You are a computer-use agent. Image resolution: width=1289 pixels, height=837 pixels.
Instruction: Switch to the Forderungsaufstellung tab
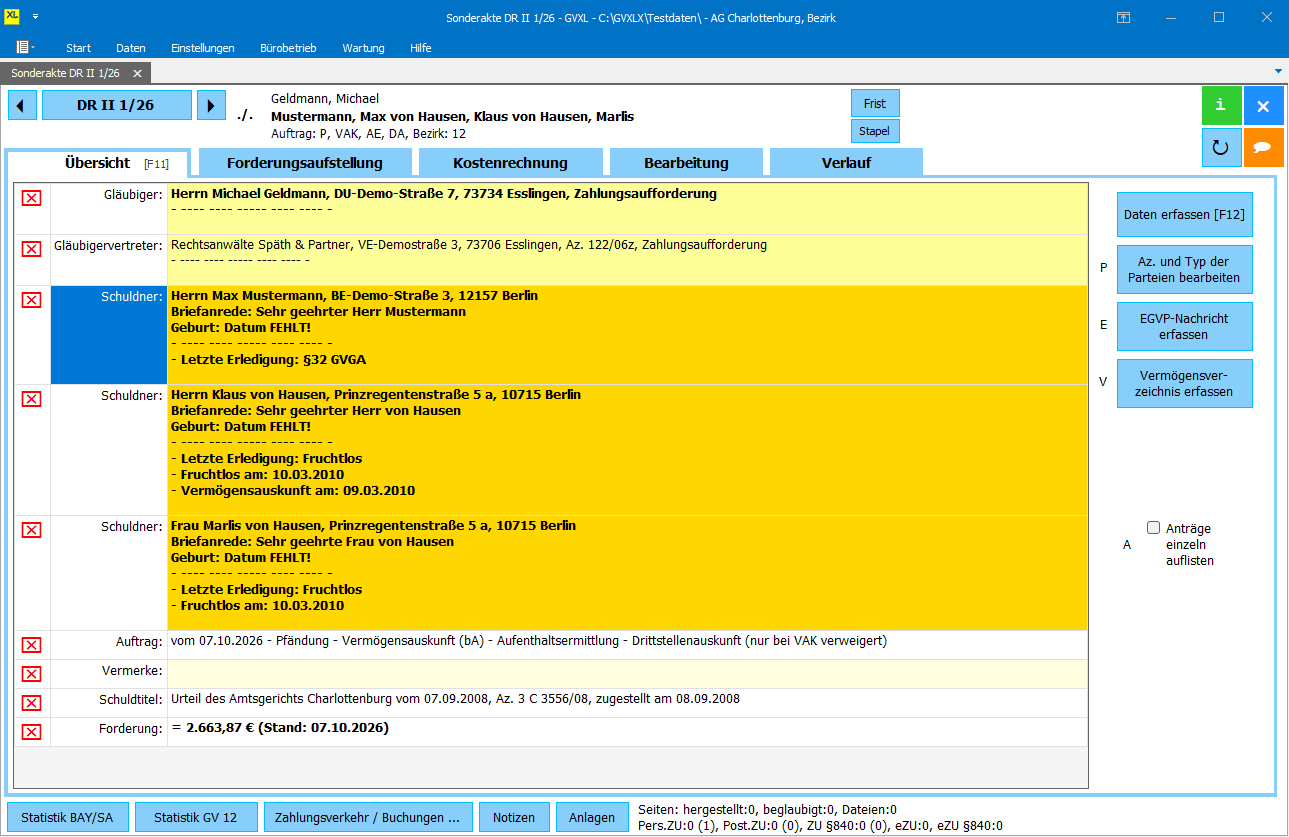(305, 163)
